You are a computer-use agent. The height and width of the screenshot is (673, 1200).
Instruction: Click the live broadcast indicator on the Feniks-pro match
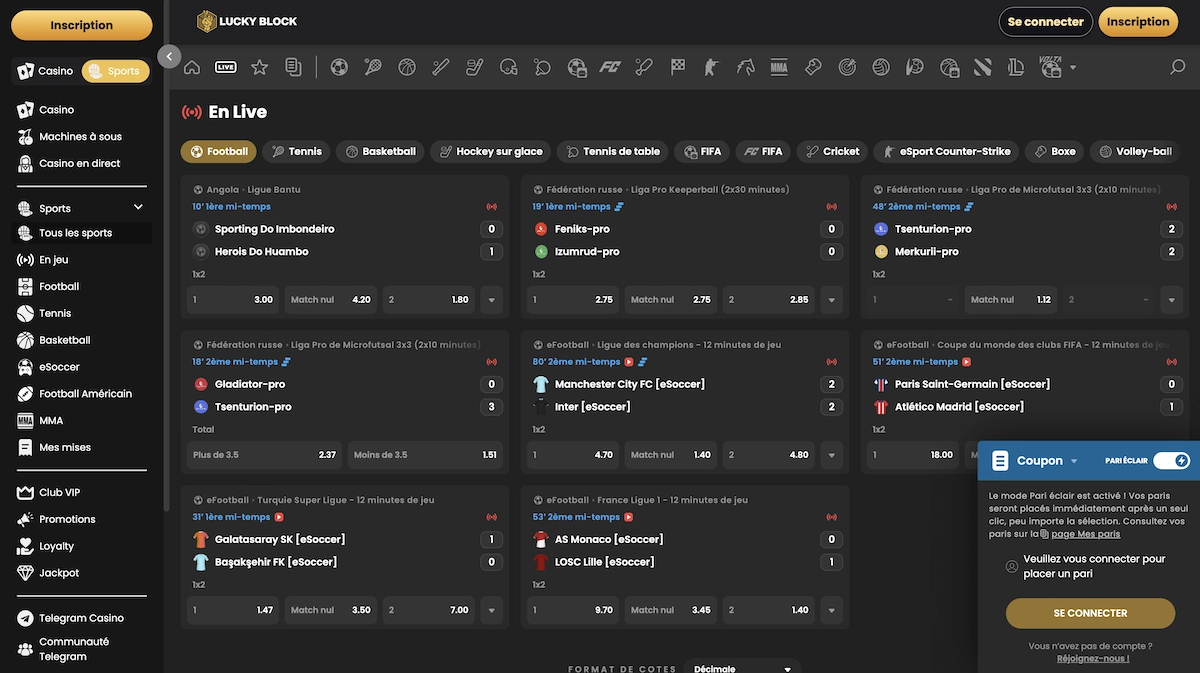click(x=831, y=206)
